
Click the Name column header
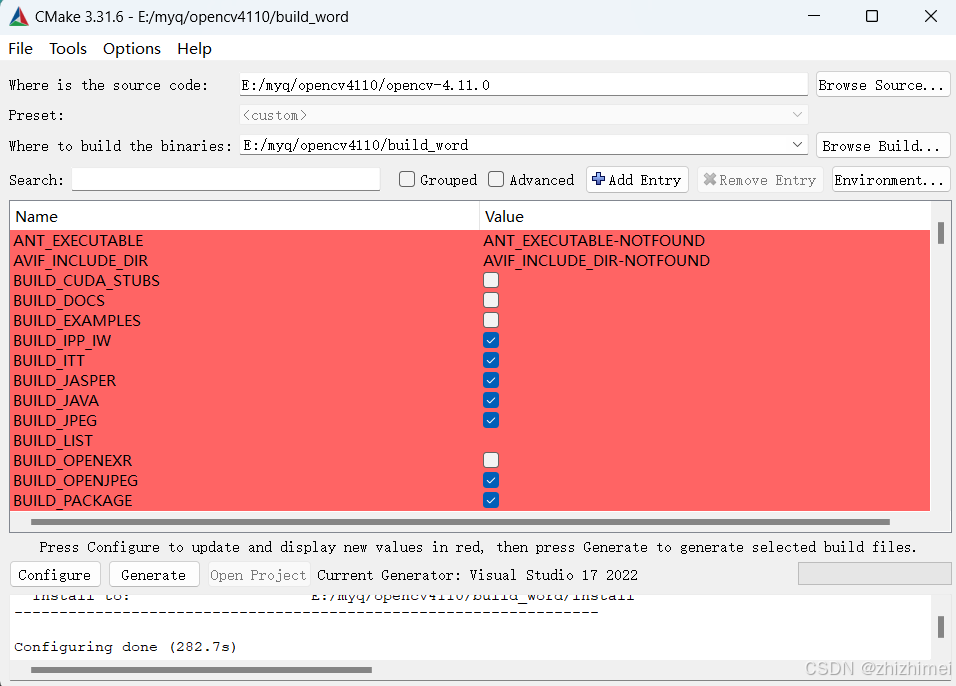point(244,216)
